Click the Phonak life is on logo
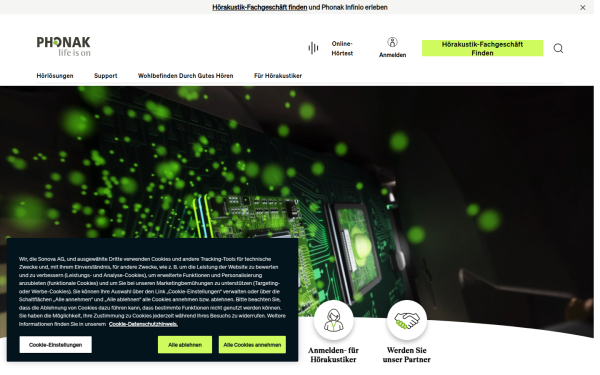The height and width of the screenshot is (375, 600). click(x=64, y=47)
